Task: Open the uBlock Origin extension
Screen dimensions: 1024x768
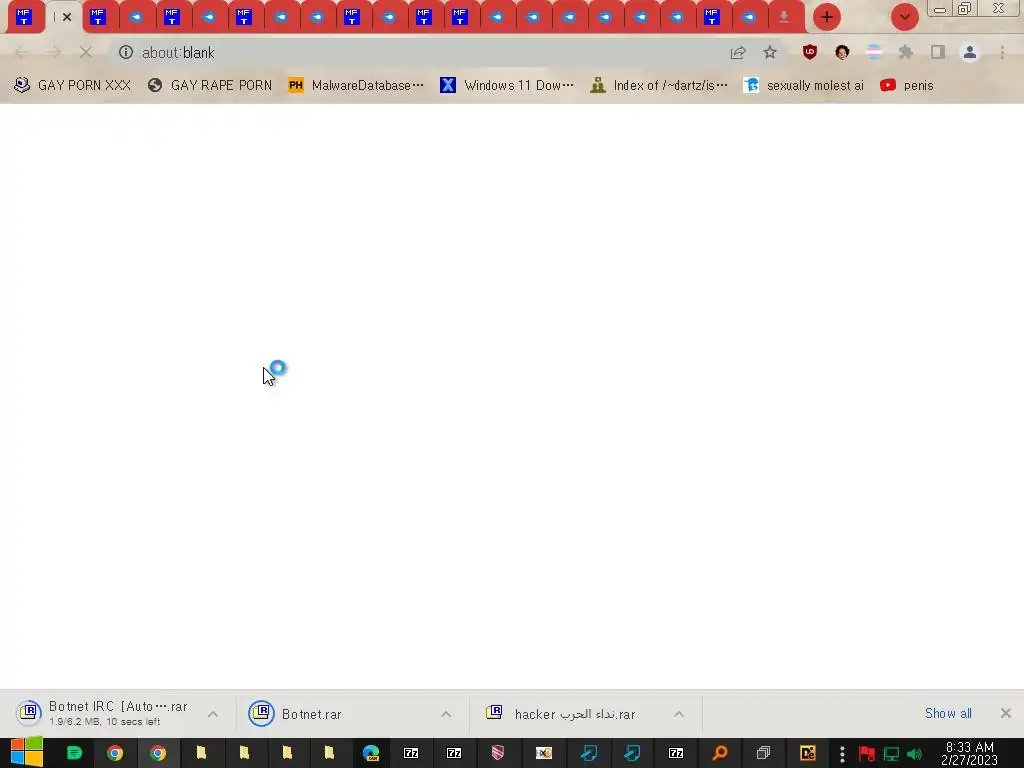Action: point(810,52)
